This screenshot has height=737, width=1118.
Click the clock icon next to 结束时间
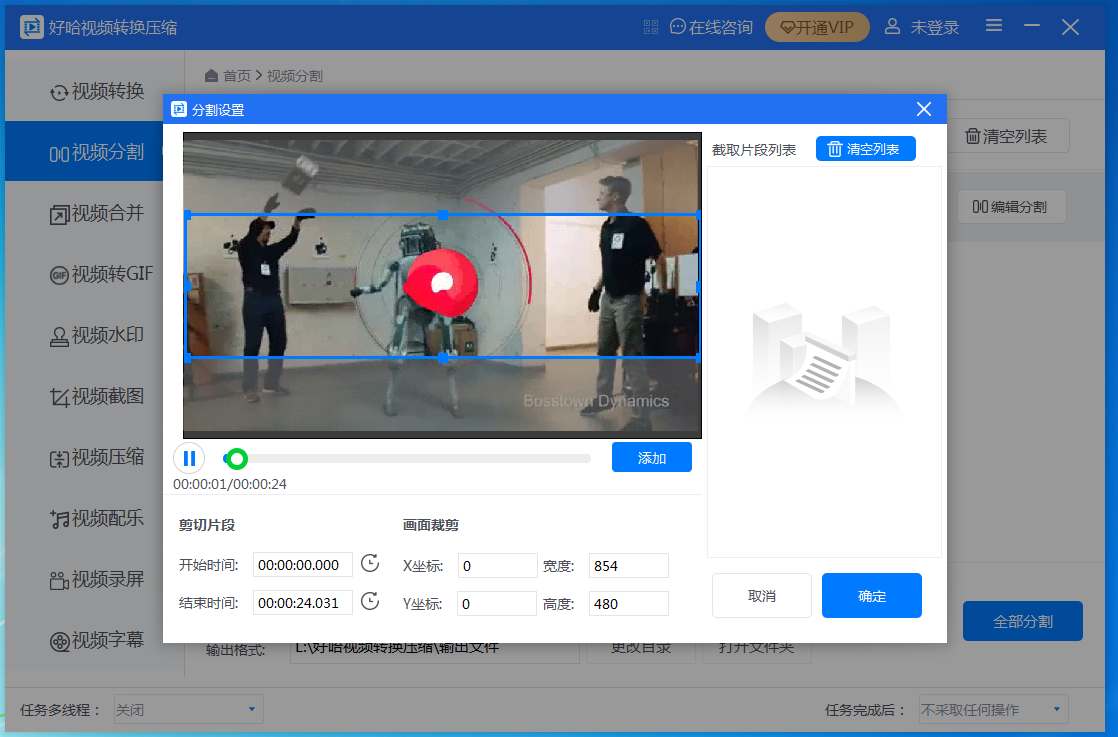(369, 602)
